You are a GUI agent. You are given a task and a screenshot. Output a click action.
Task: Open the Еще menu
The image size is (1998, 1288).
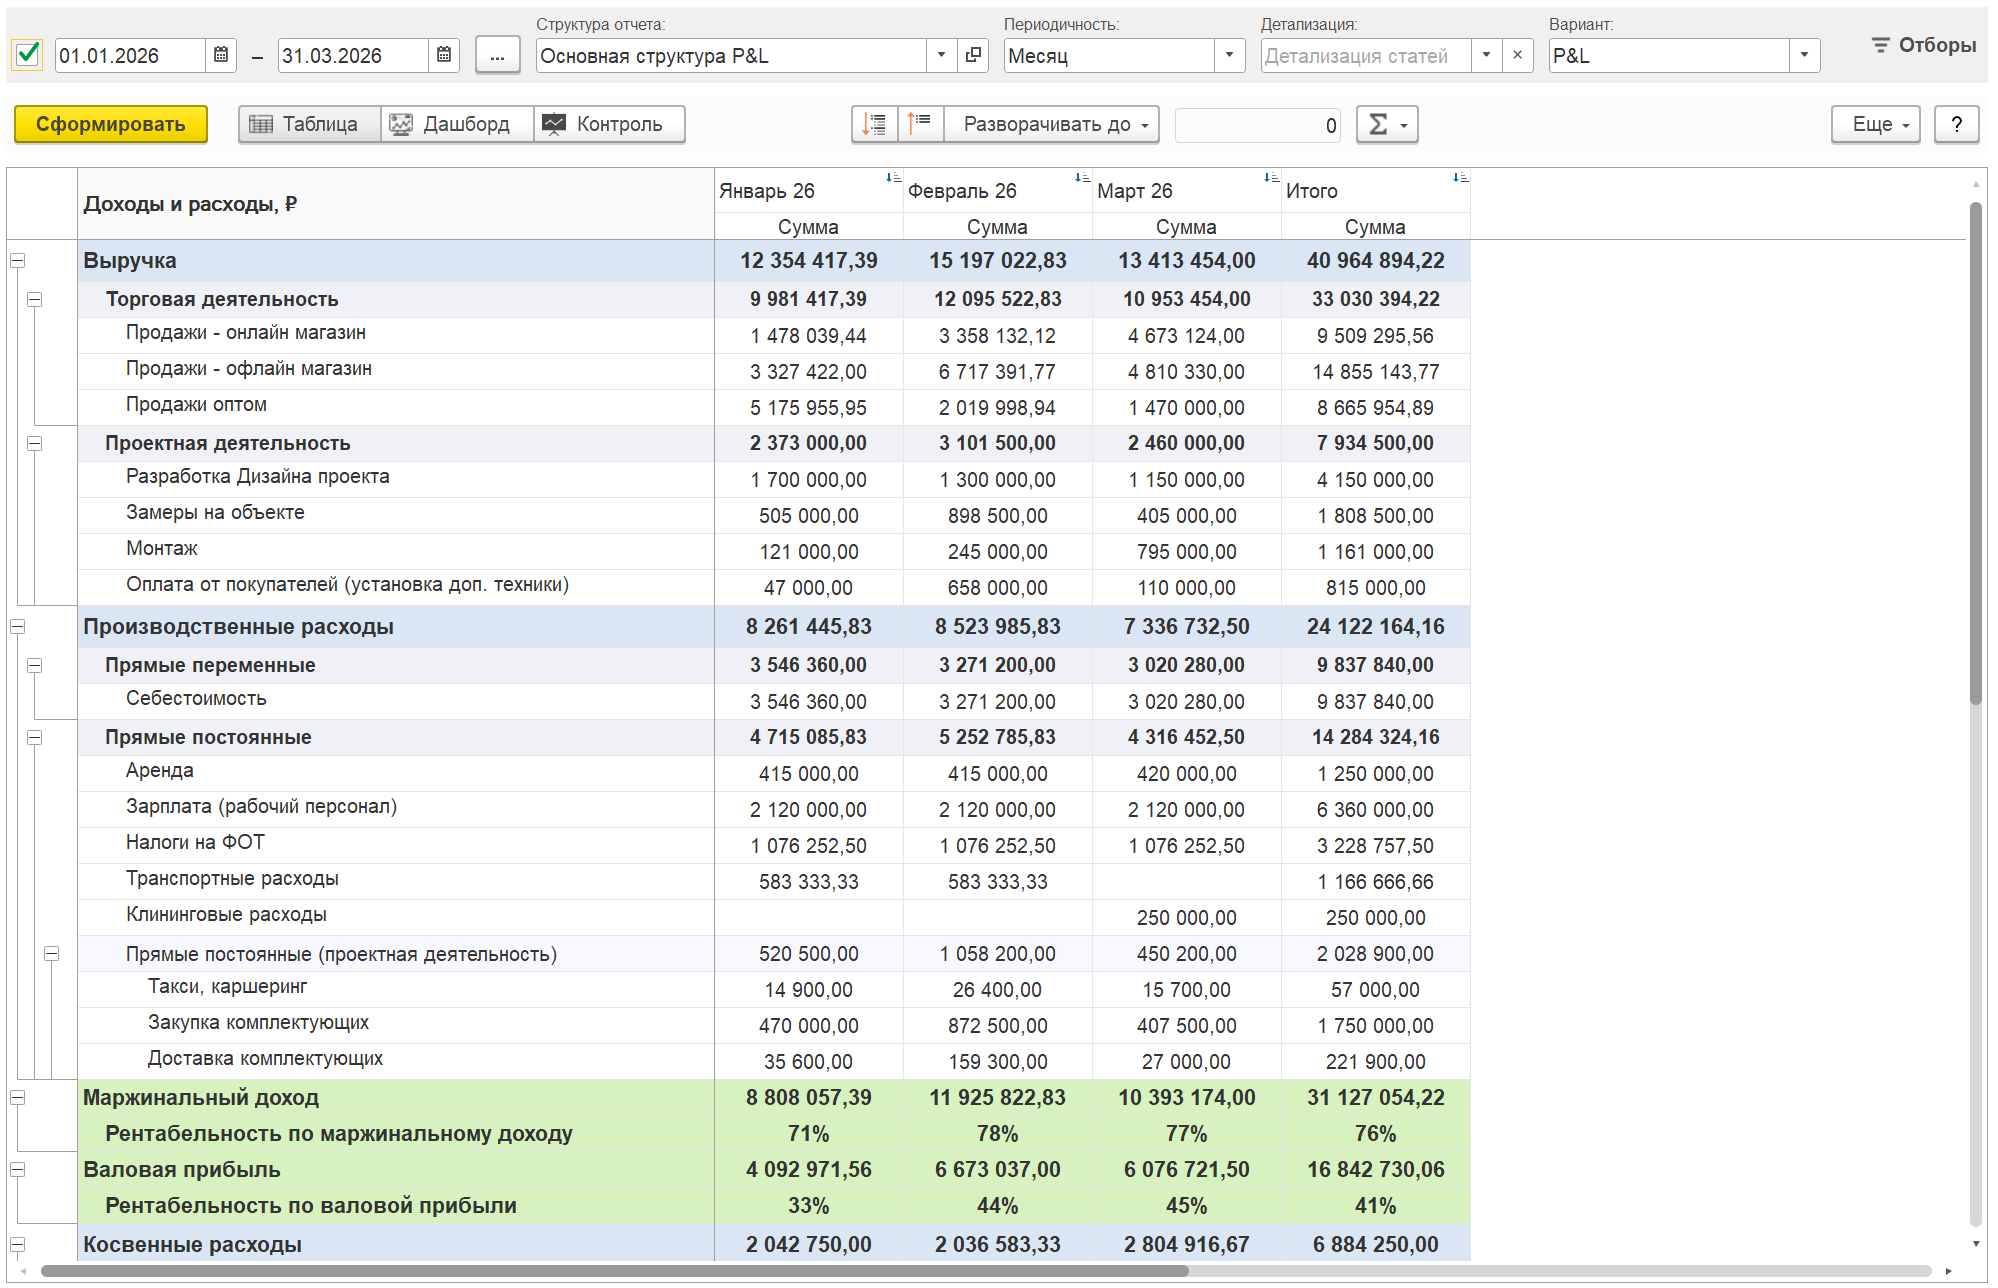tap(1875, 124)
